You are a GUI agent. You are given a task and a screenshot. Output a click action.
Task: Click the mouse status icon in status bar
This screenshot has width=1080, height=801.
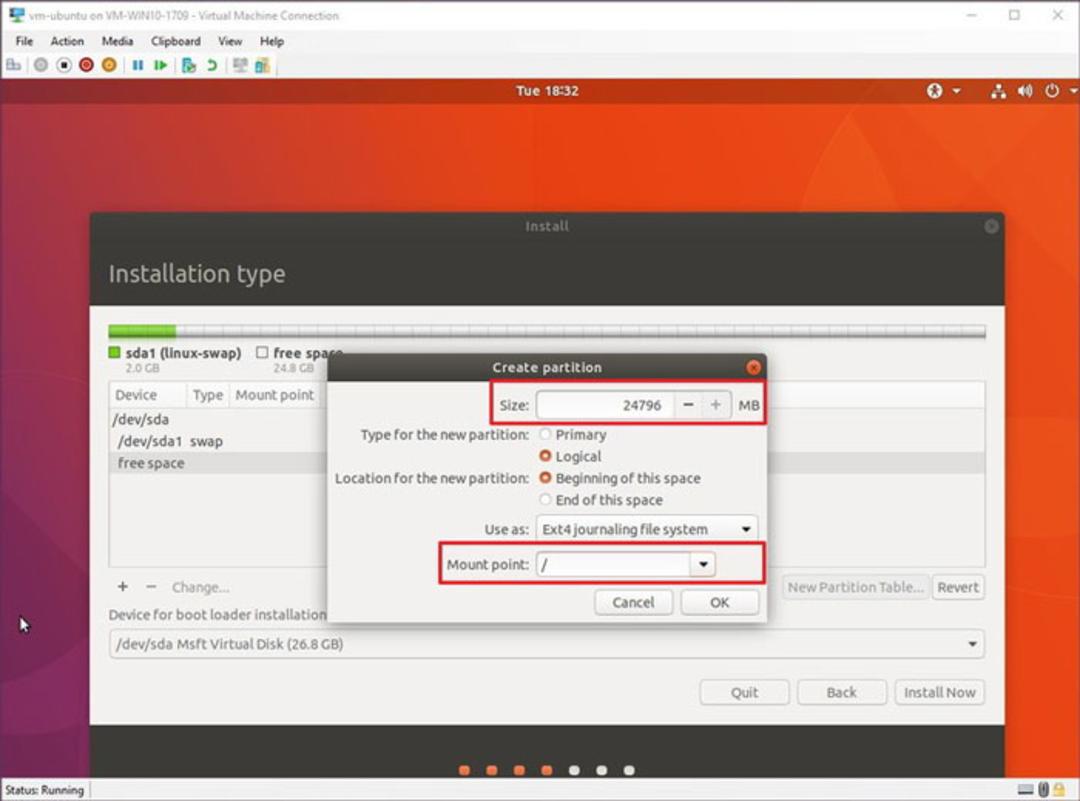coord(1043,790)
